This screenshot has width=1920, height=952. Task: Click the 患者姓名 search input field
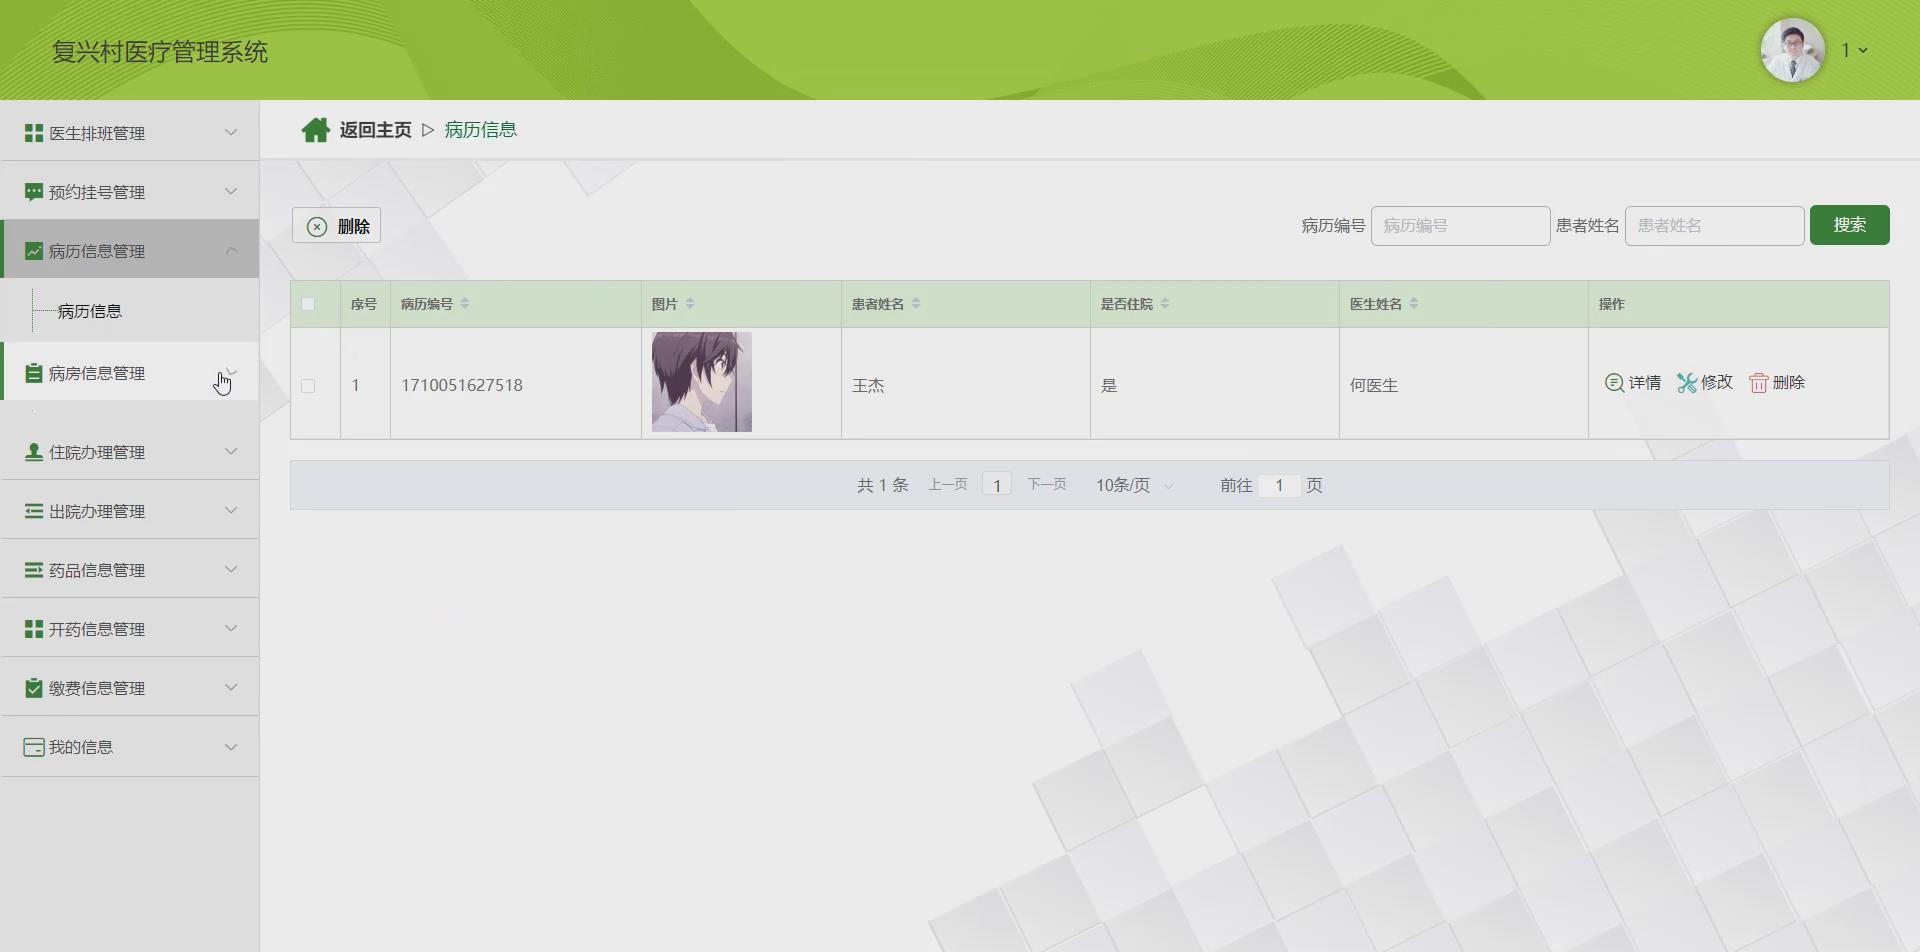tap(1715, 226)
